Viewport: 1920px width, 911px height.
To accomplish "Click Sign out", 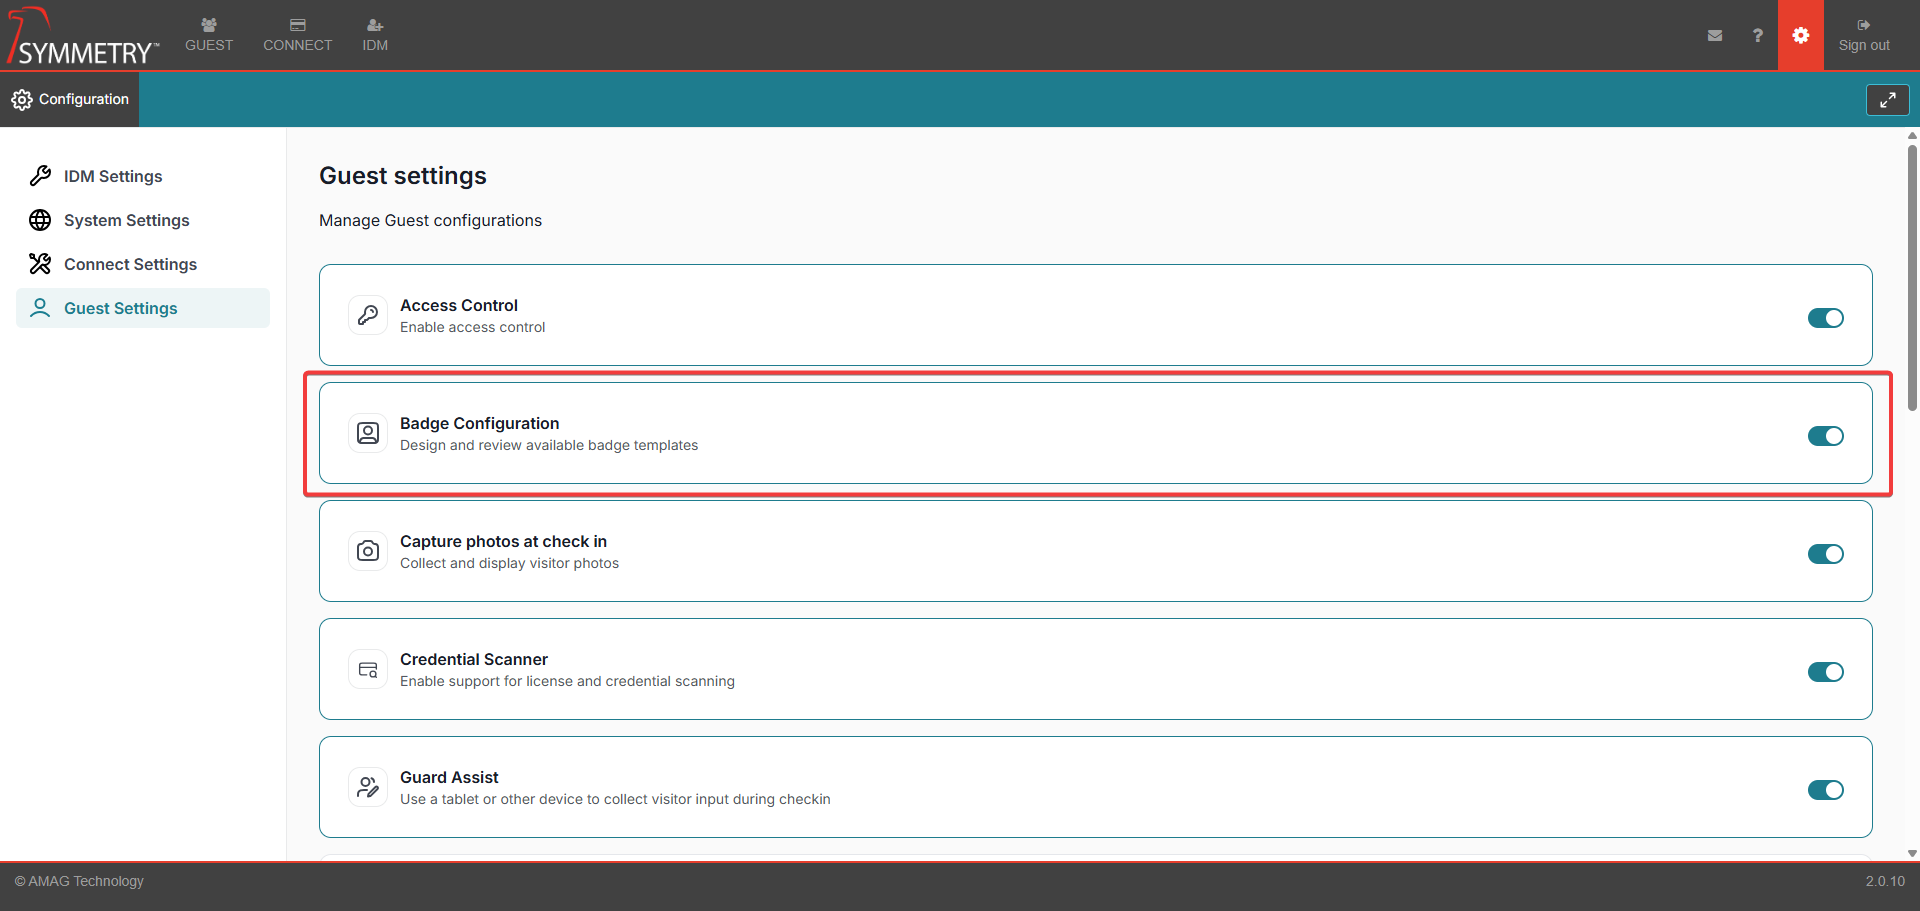I will click(x=1864, y=35).
